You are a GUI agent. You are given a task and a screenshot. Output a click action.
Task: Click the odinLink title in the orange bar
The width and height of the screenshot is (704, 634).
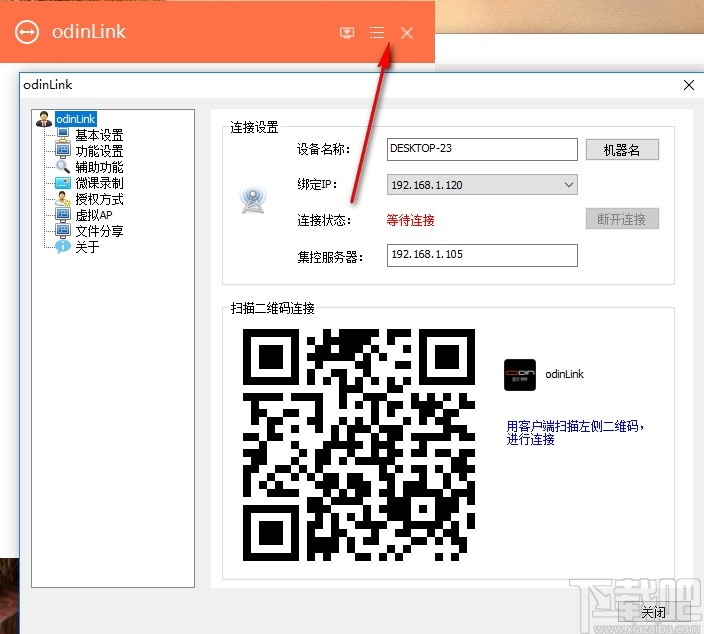click(x=89, y=31)
